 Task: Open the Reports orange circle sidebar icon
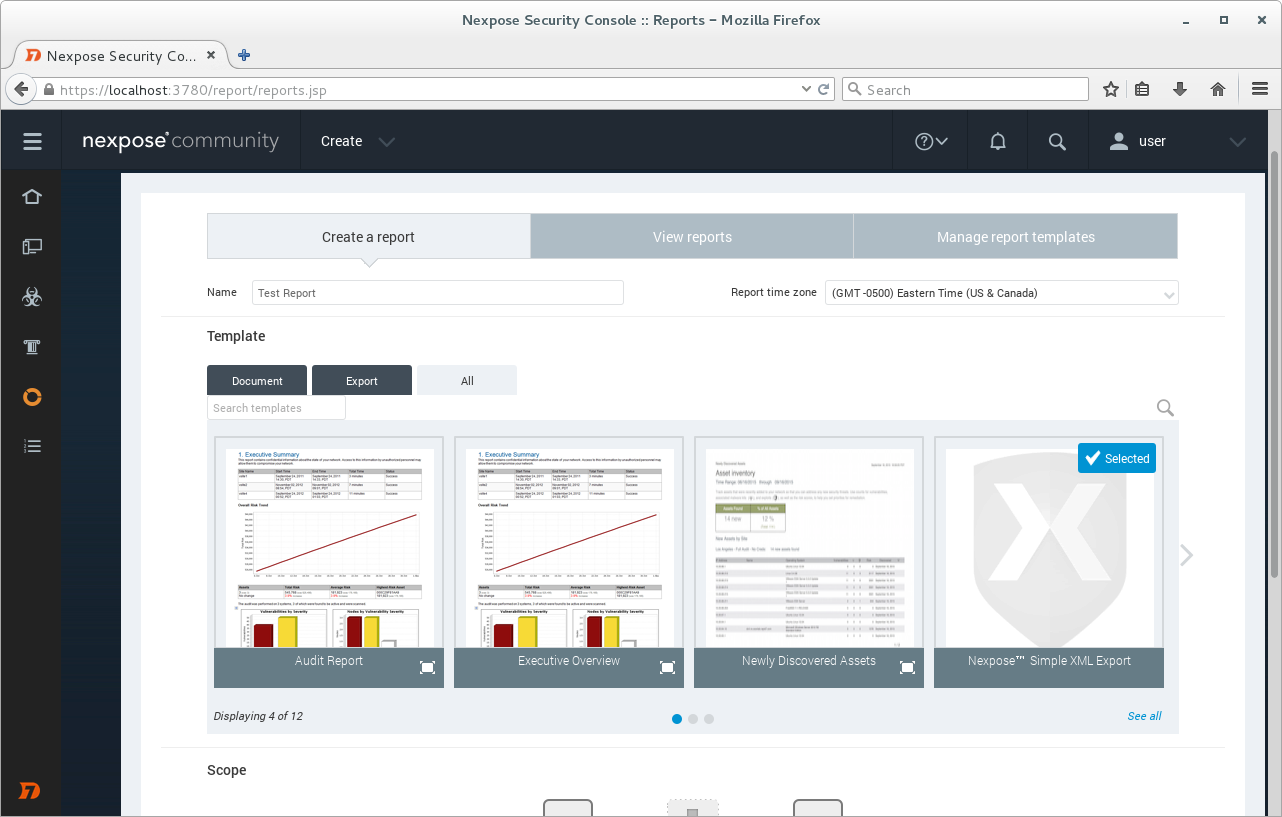coord(32,397)
